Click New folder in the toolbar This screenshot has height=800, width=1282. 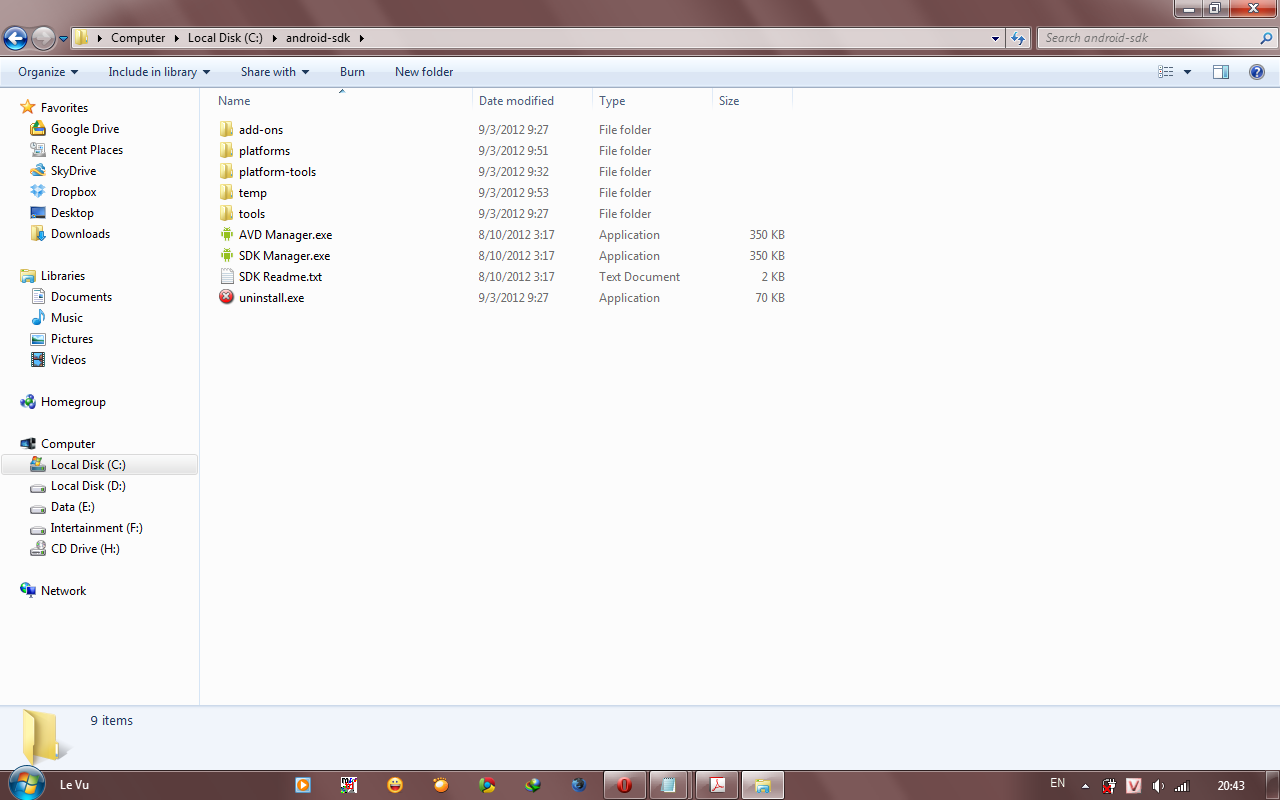tap(424, 72)
